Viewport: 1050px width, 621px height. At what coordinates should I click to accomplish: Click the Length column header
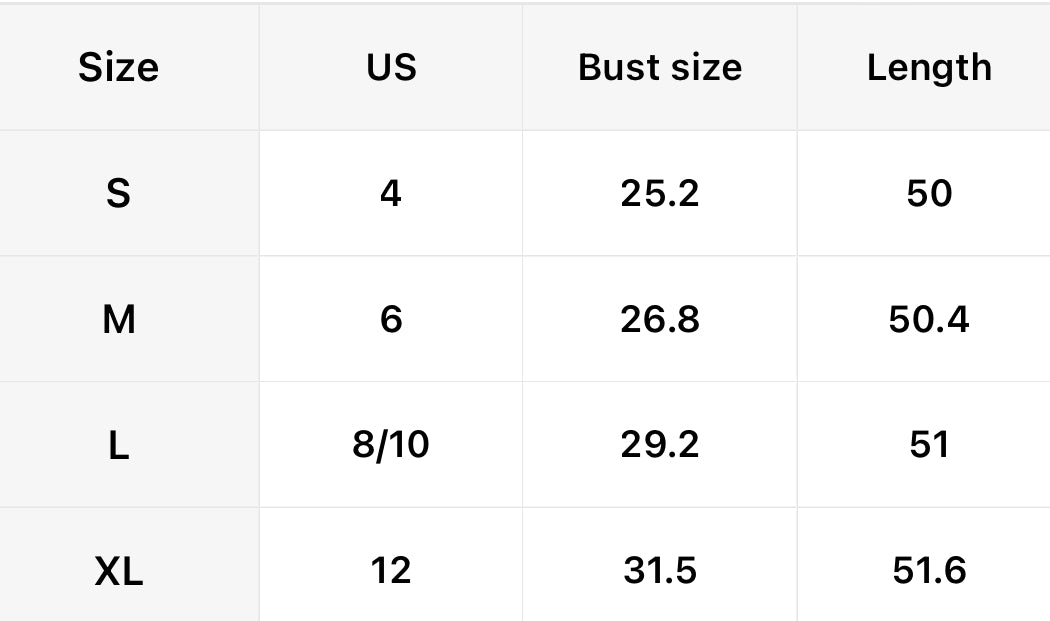(x=929, y=68)
